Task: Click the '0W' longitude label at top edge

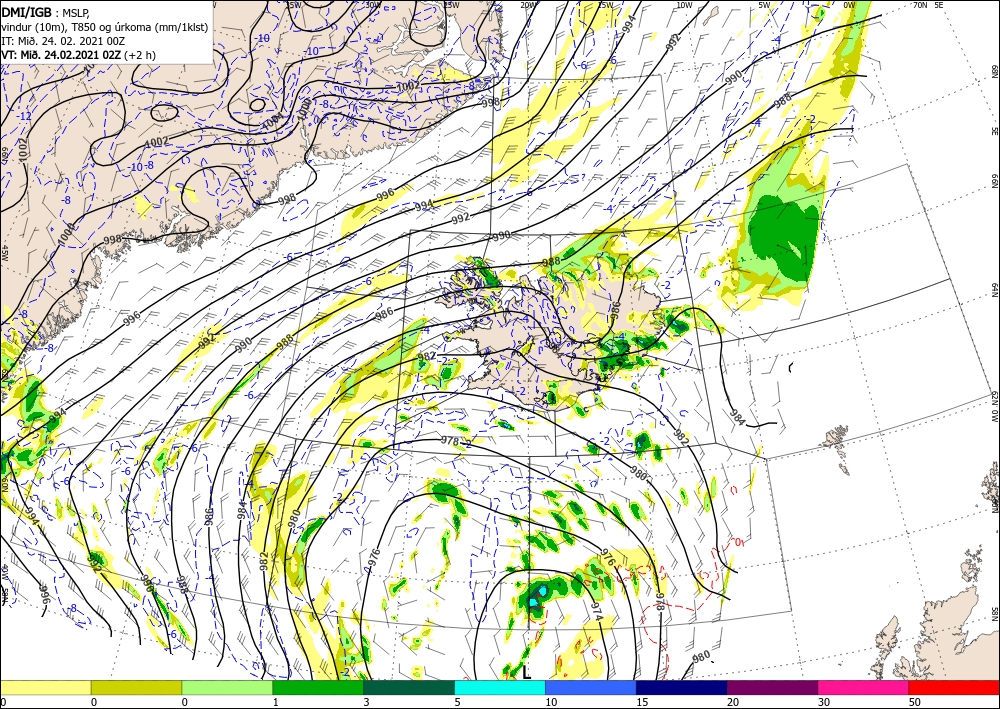Action: (849, 5)
